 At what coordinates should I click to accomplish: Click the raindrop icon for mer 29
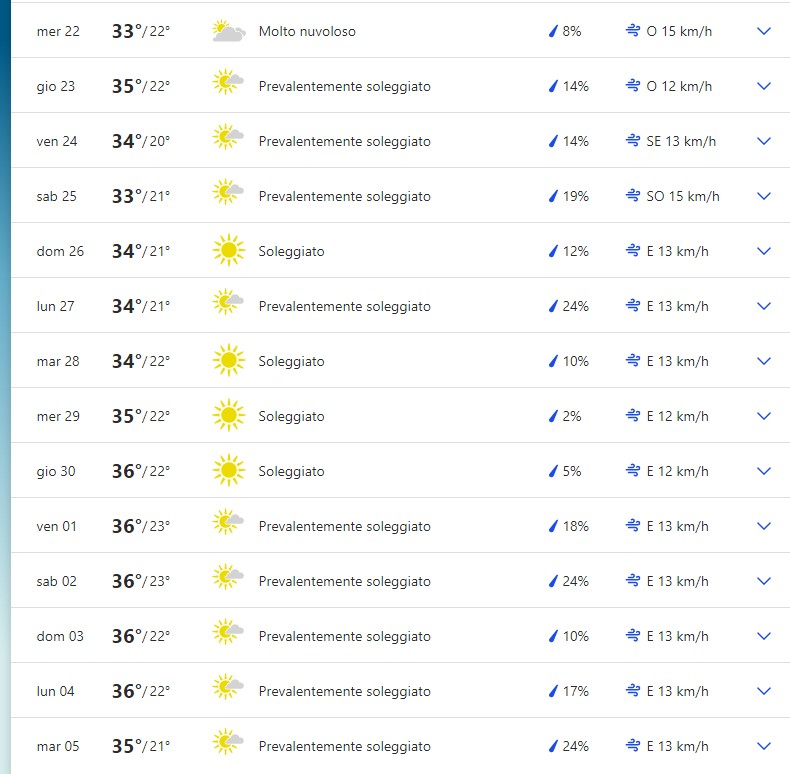(x=552, y=416)
